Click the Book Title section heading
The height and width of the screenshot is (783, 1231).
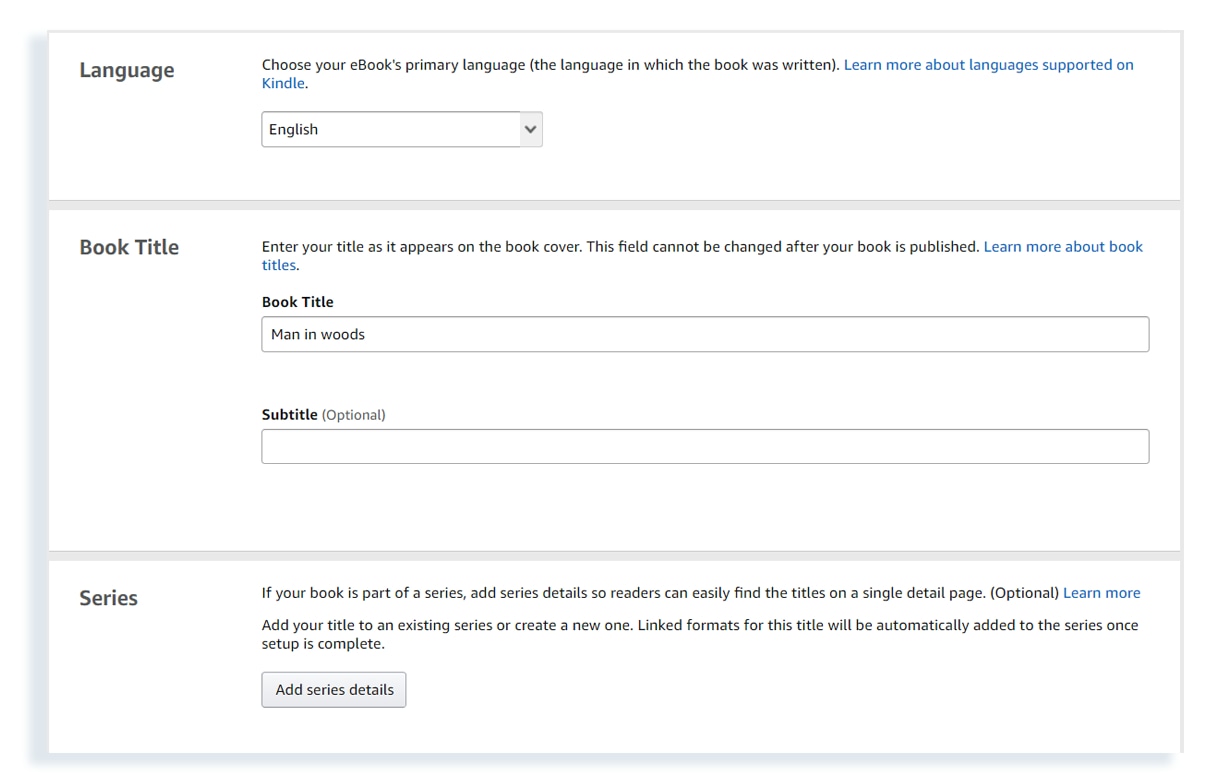(130, 247)
